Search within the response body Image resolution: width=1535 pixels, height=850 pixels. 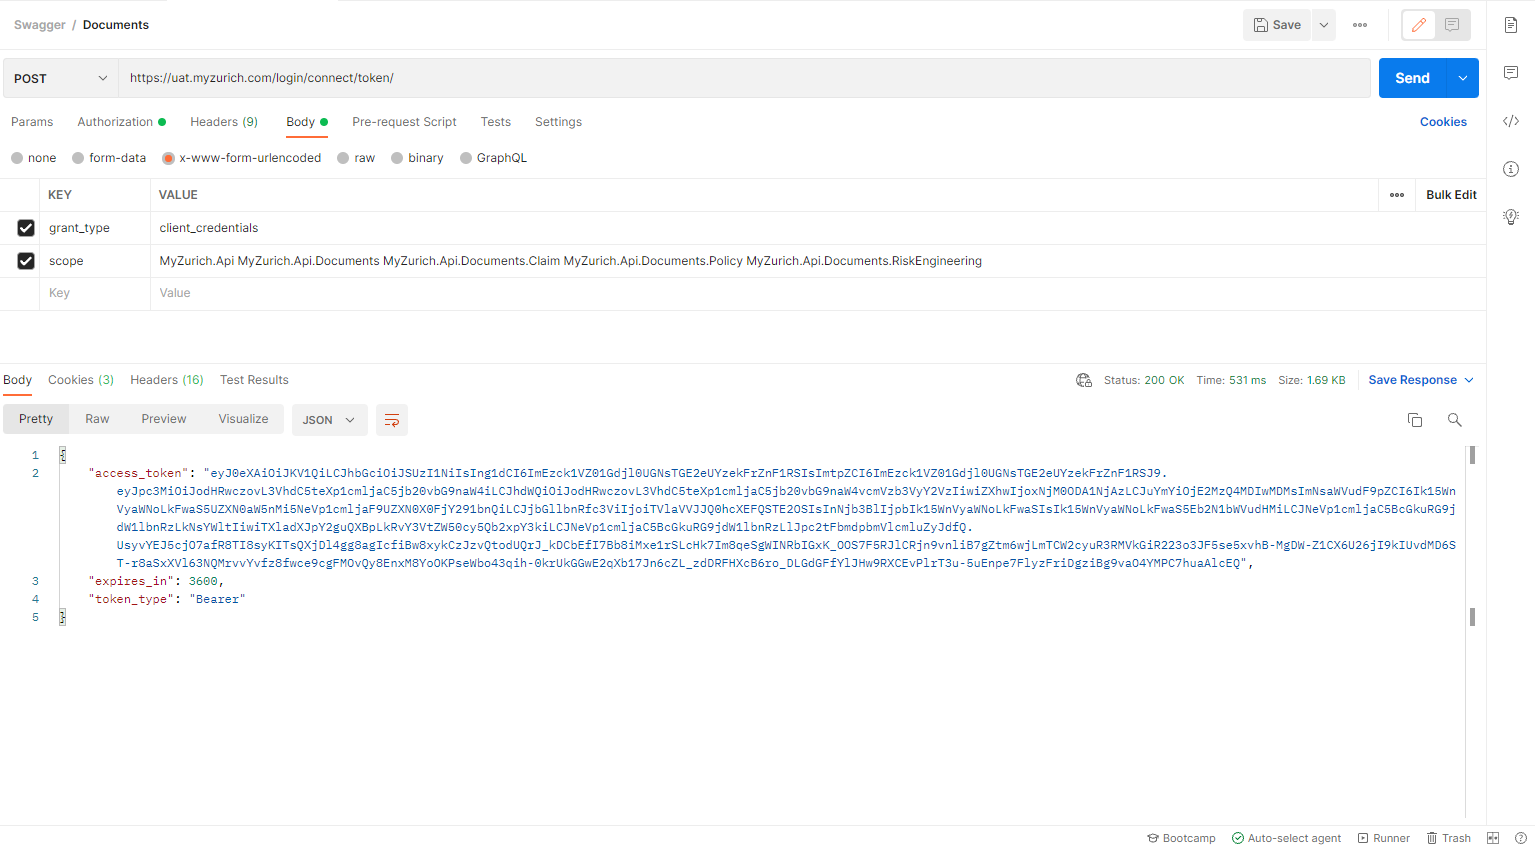[1455, 420]
